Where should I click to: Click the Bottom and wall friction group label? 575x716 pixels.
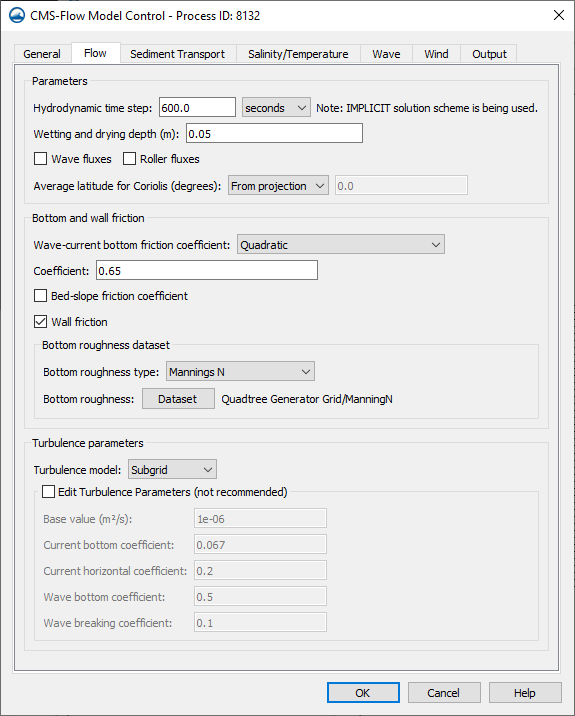coord(88,218)
